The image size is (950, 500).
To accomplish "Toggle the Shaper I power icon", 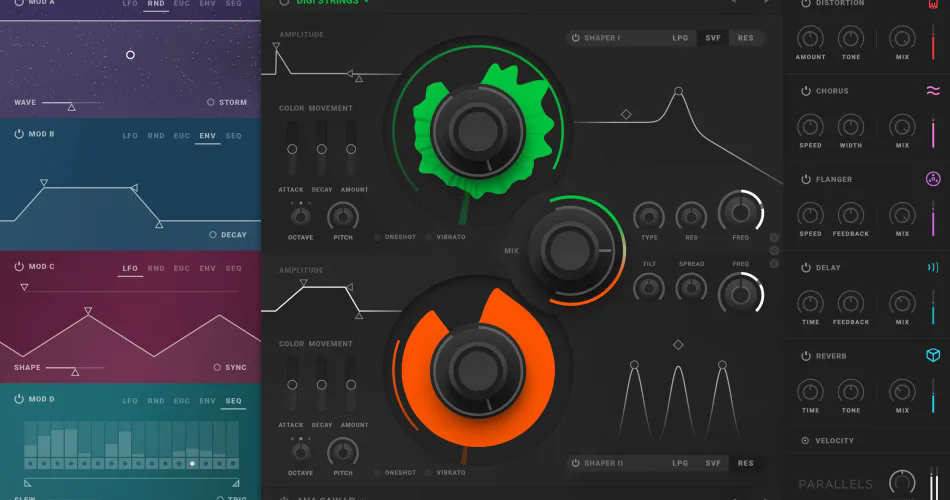I will tap(576, 38).
